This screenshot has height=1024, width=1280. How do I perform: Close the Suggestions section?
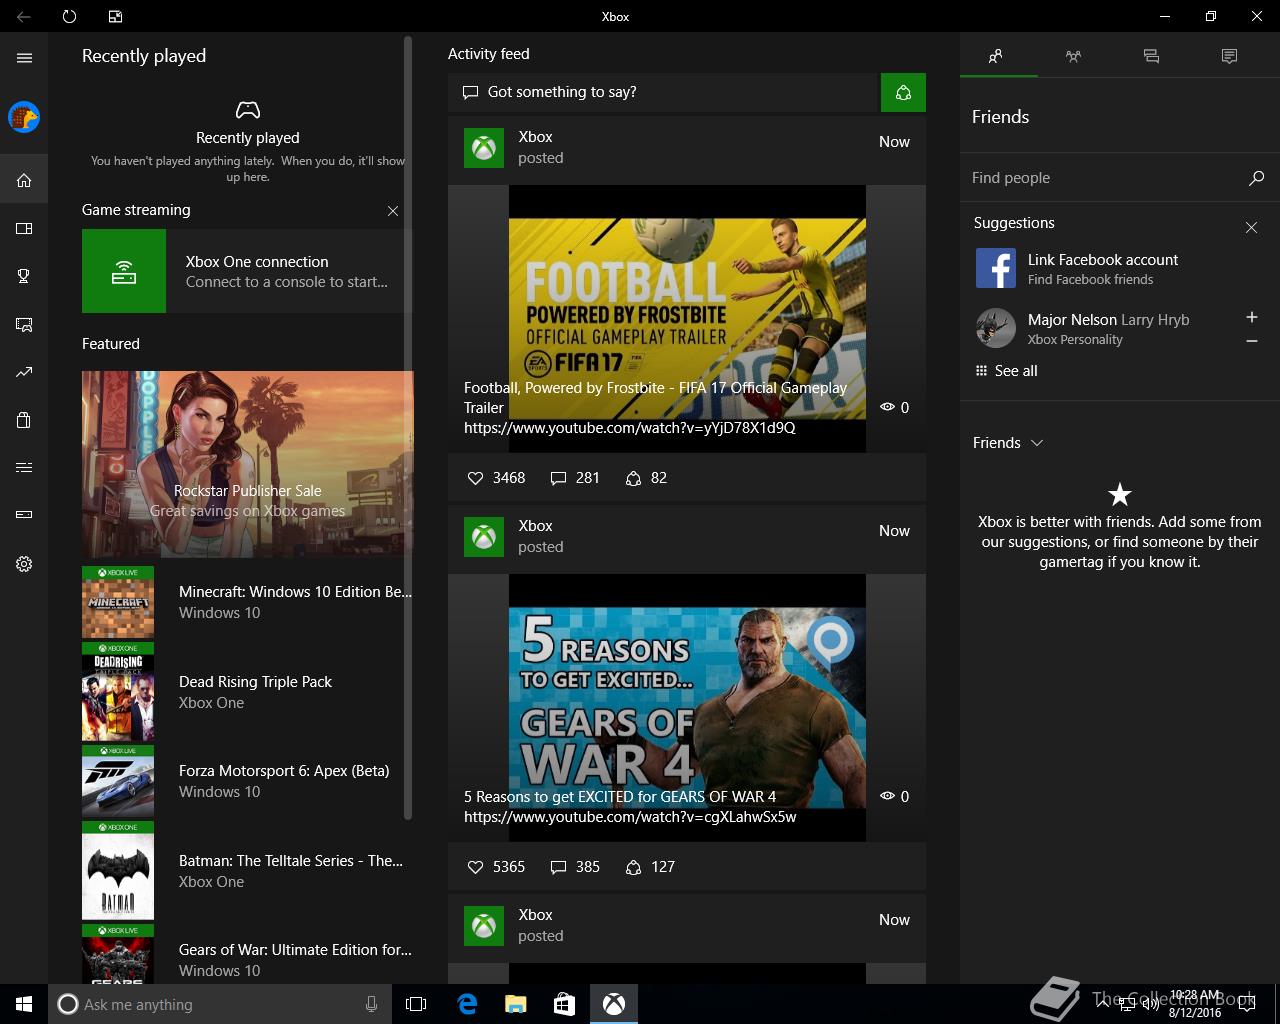click(x=1251, y=228)
